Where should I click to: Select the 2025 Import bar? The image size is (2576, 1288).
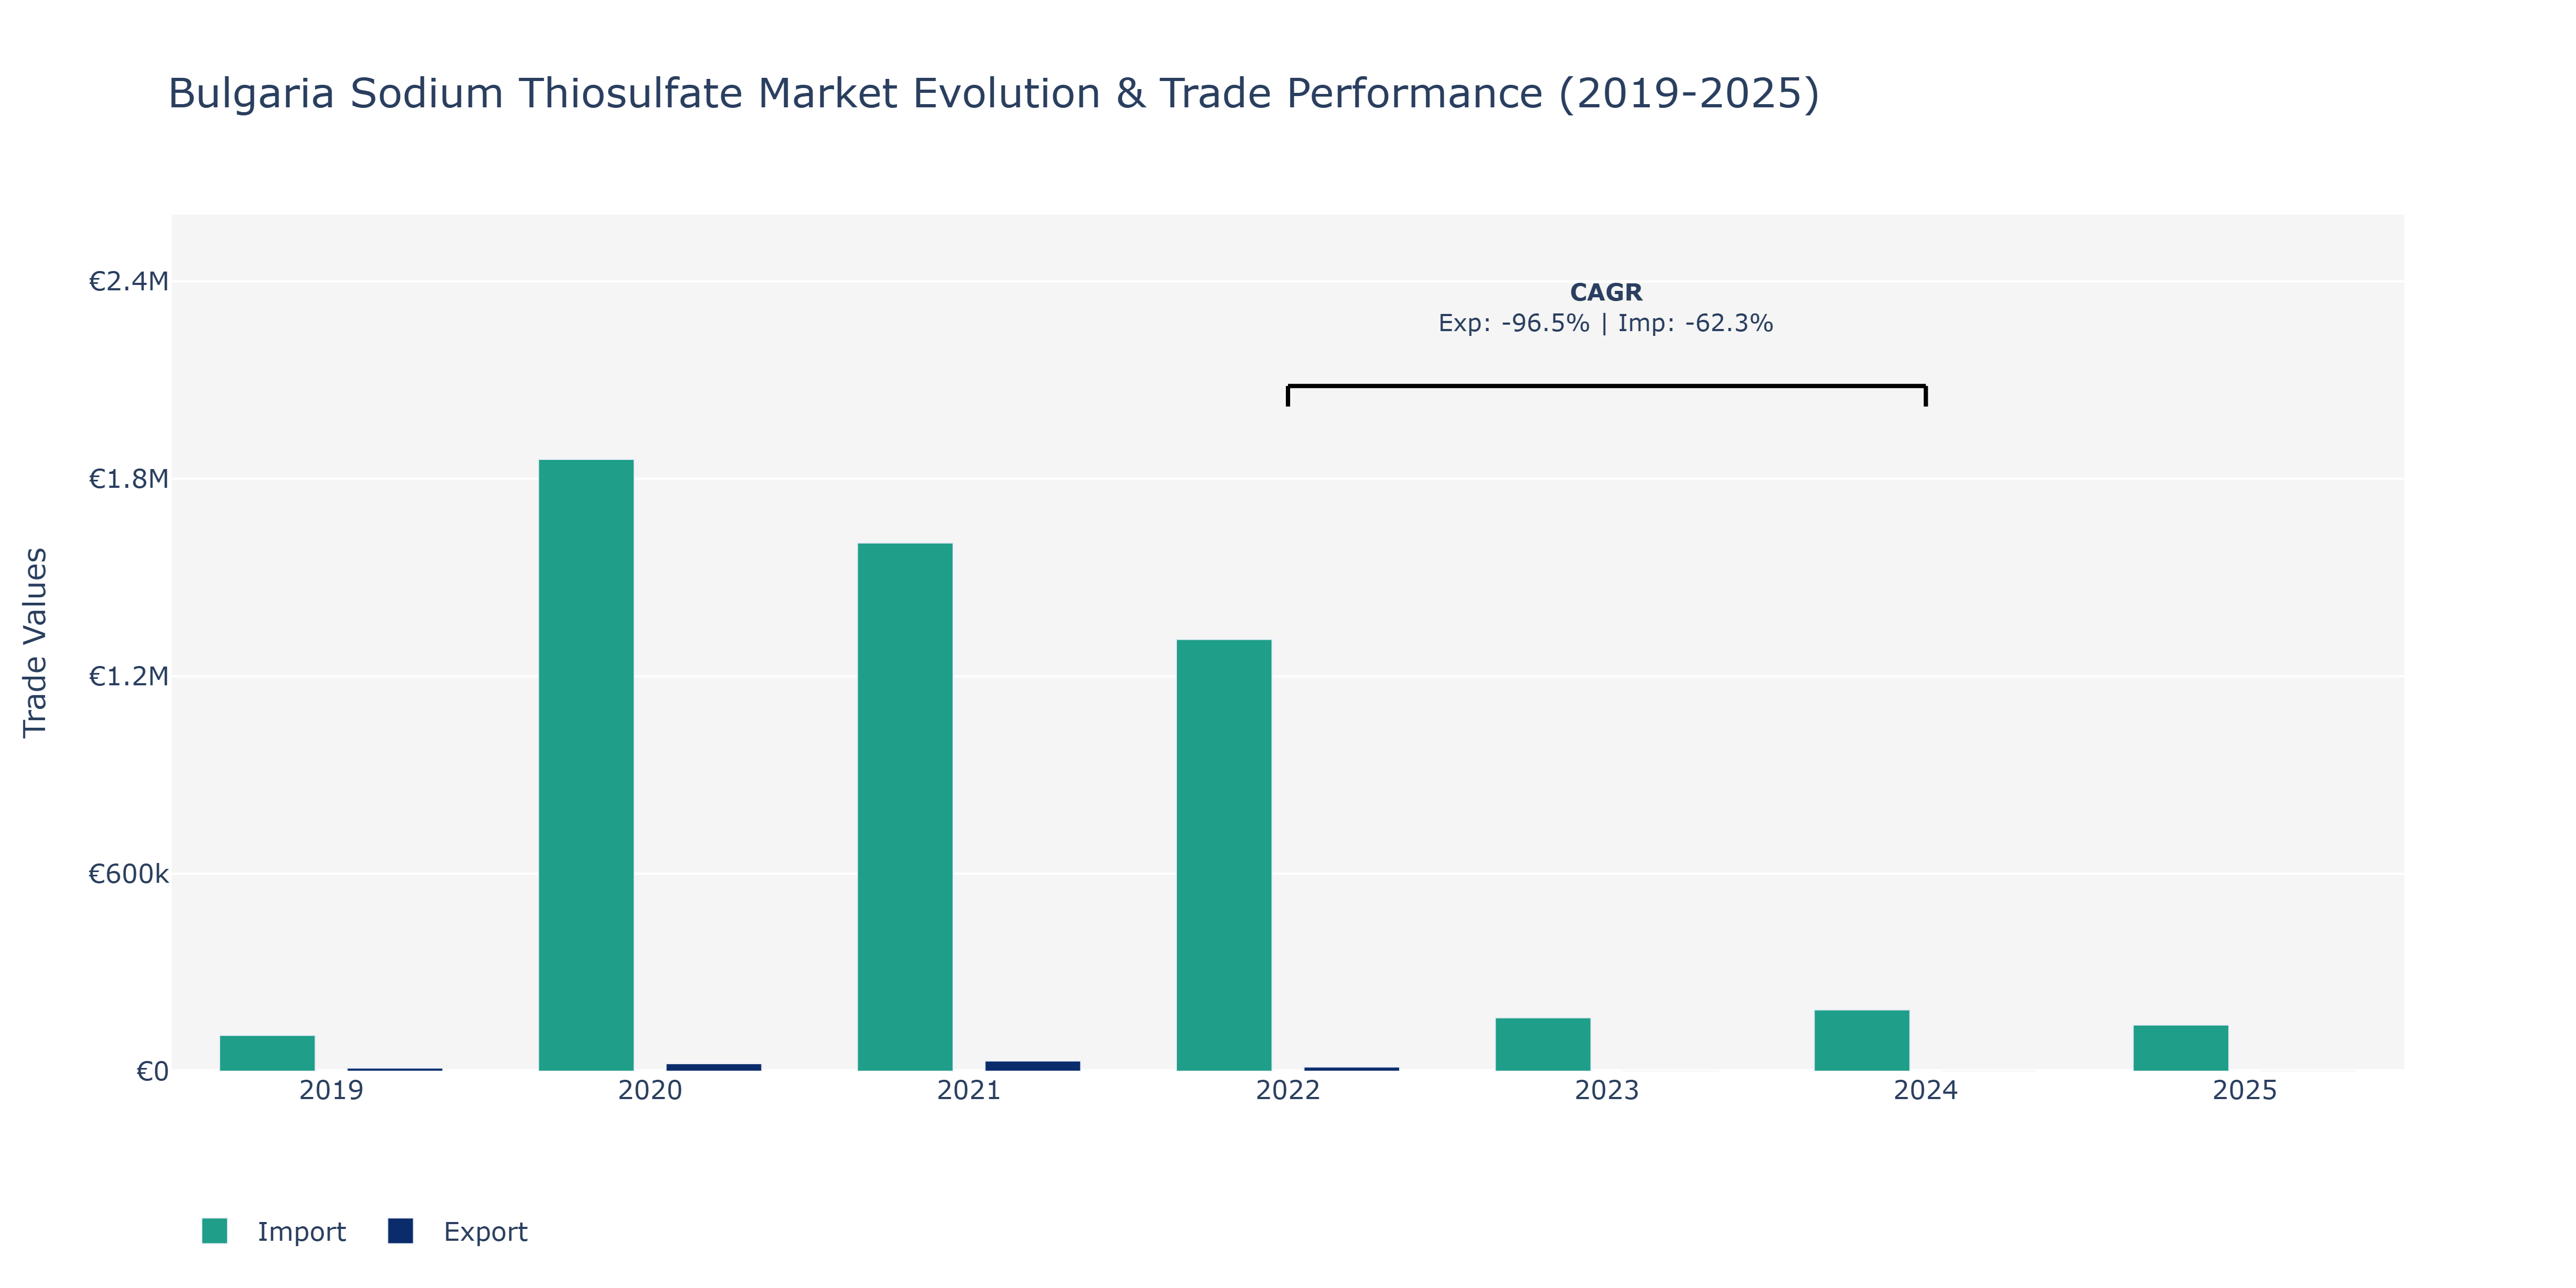(2181, 1048)
